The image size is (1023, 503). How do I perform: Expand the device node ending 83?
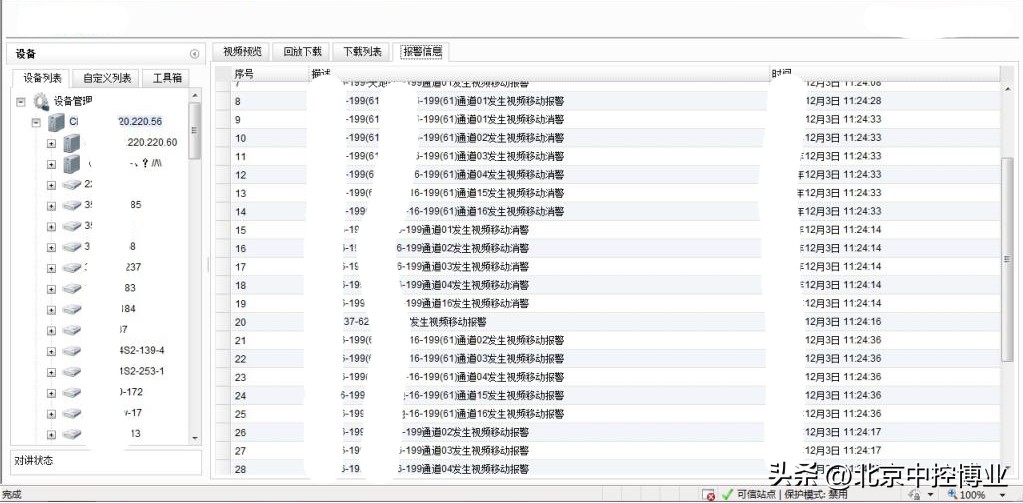pos(52,289)
